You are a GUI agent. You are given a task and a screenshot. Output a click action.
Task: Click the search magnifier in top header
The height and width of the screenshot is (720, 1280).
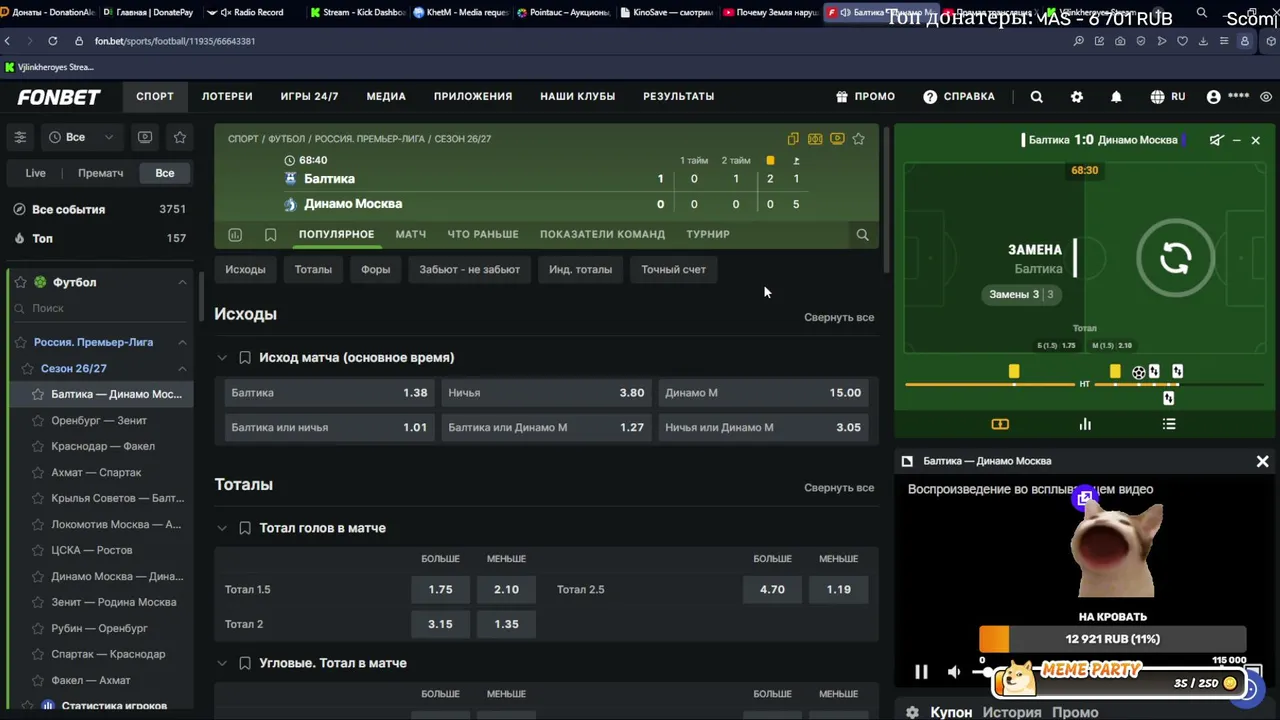point(1037,97)
